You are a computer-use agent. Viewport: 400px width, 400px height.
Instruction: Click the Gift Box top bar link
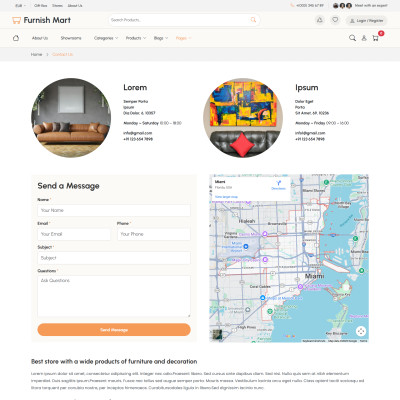[x=41, y=6]
